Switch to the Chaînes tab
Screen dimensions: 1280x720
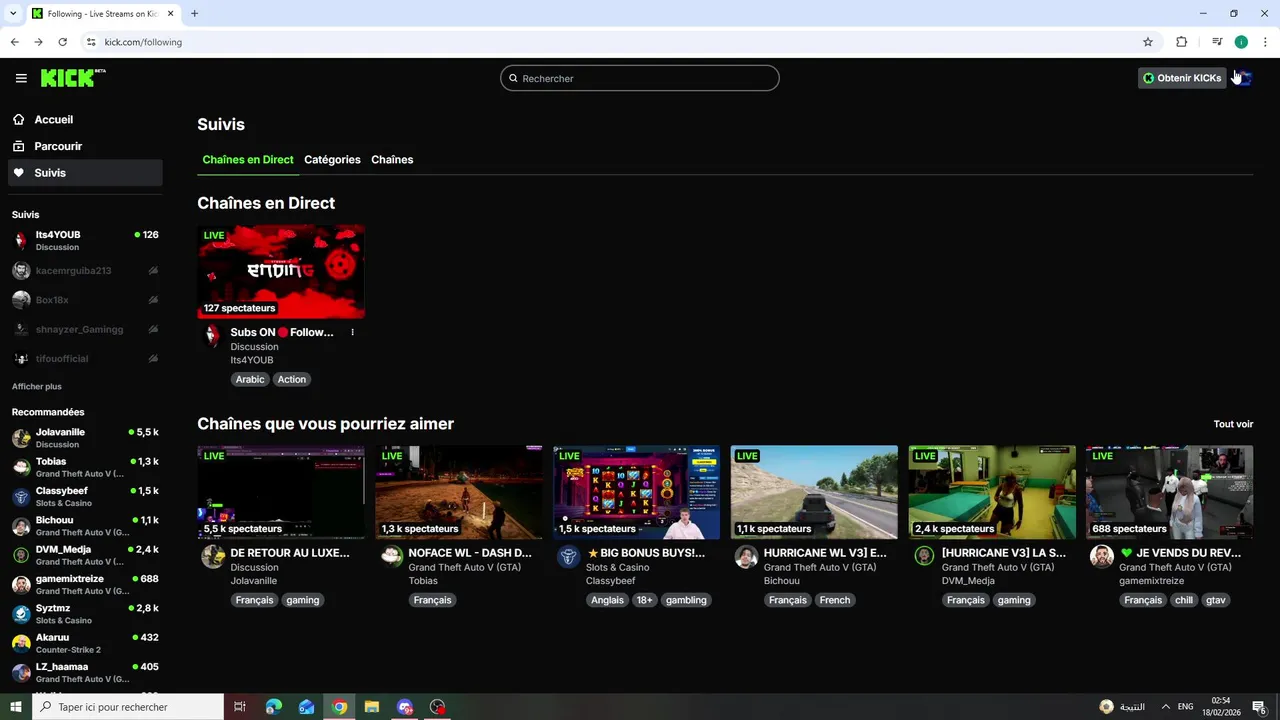point(392,159)
